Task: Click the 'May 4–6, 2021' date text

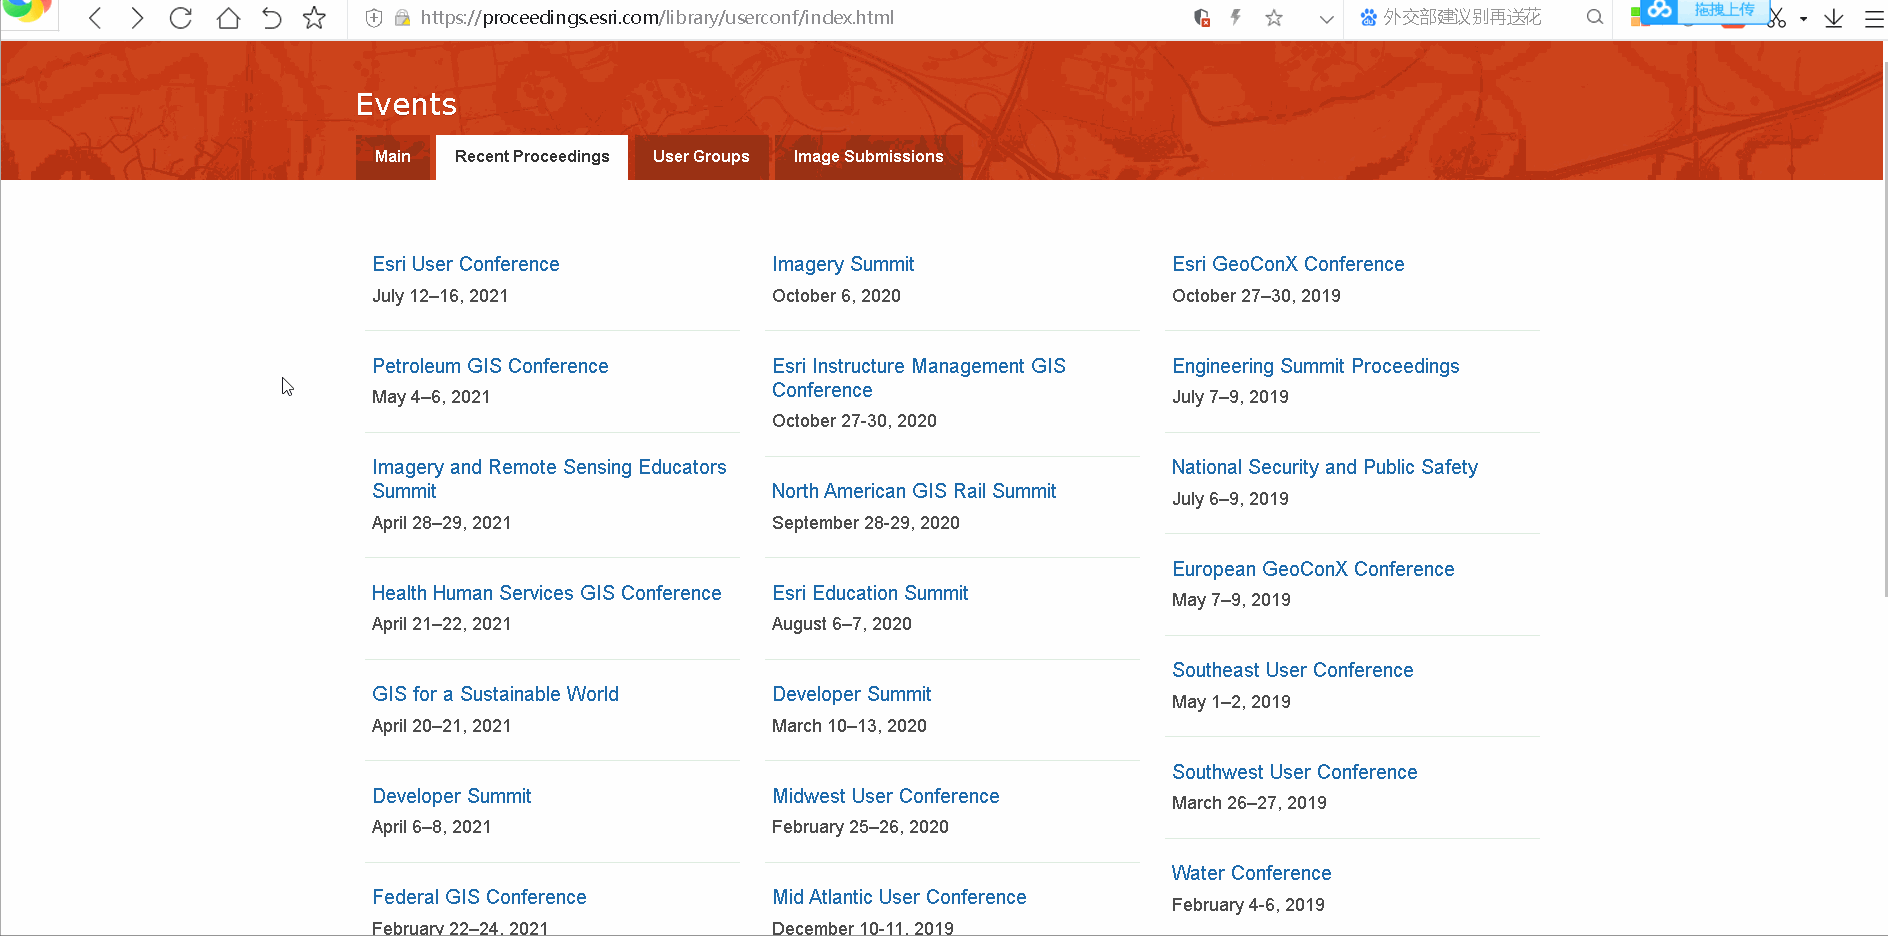Action: click(431, 397)
